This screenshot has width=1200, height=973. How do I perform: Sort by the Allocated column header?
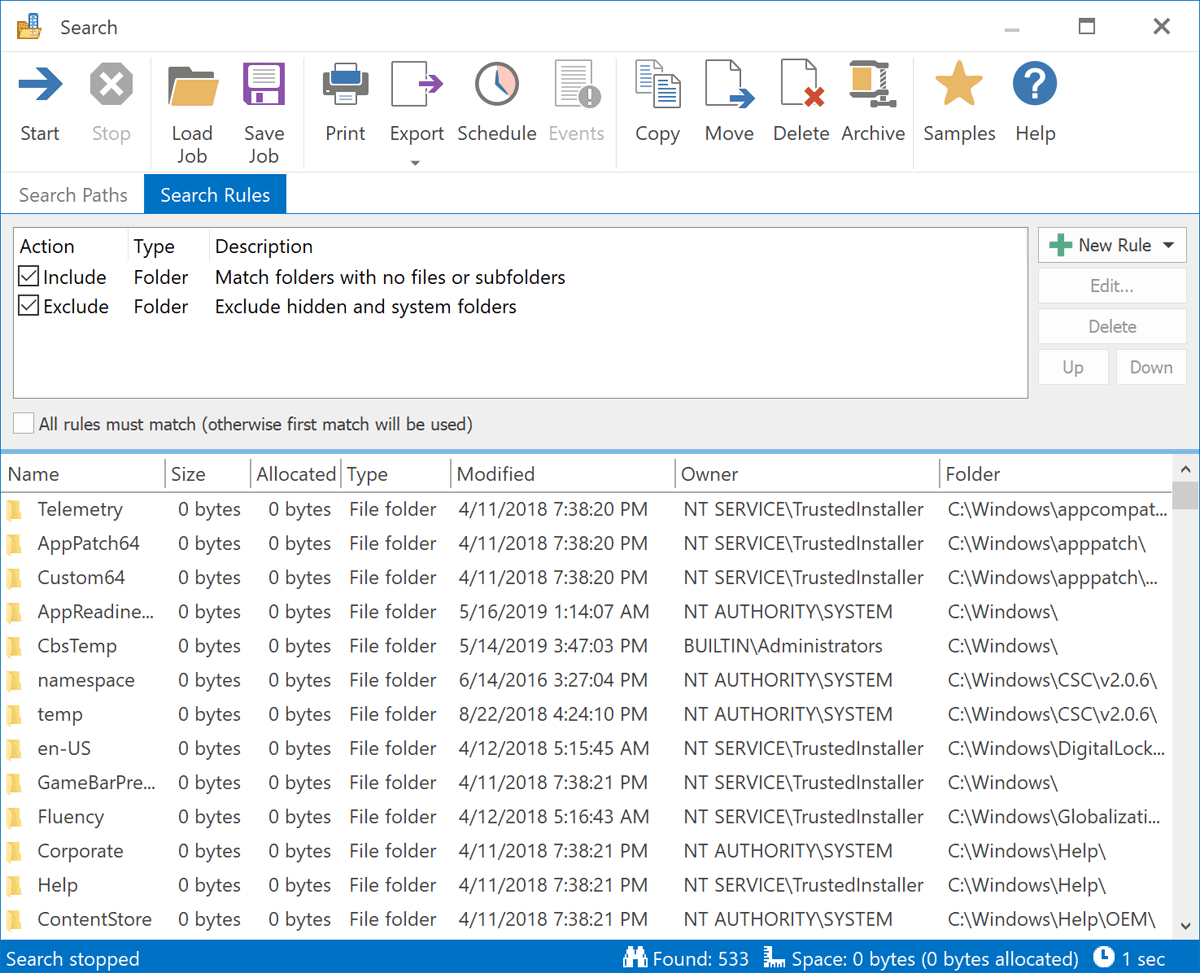296,474
